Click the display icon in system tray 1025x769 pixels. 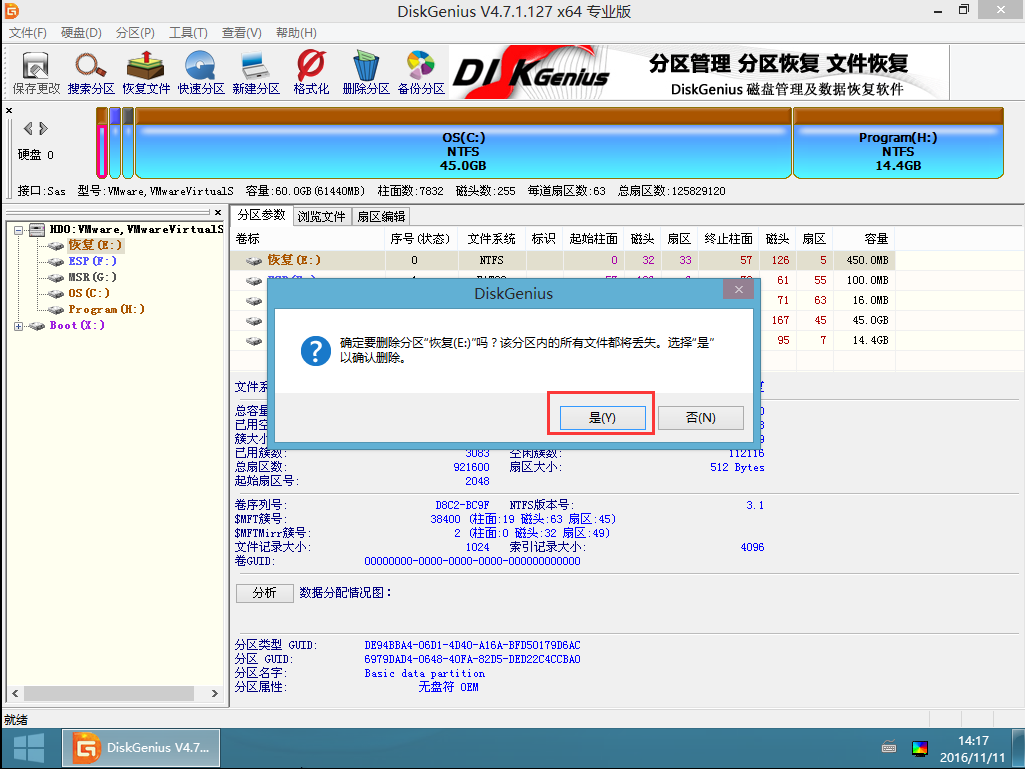(919, 748)
